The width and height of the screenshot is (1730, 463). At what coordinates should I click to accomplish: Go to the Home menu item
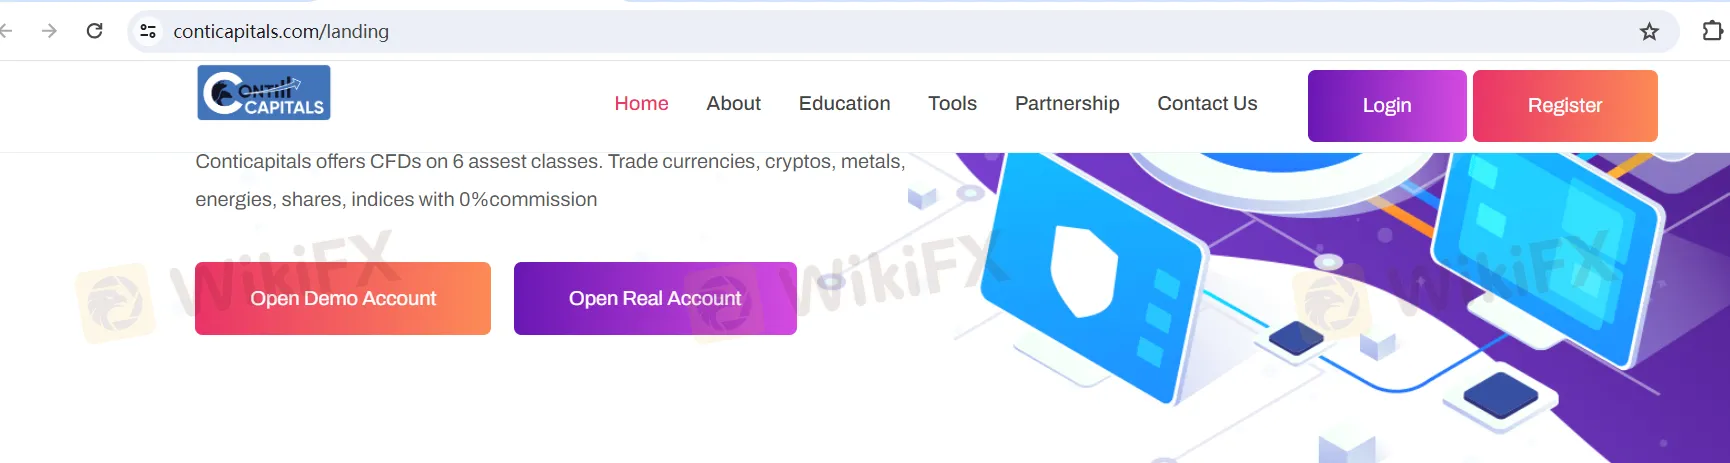(641, 104)
